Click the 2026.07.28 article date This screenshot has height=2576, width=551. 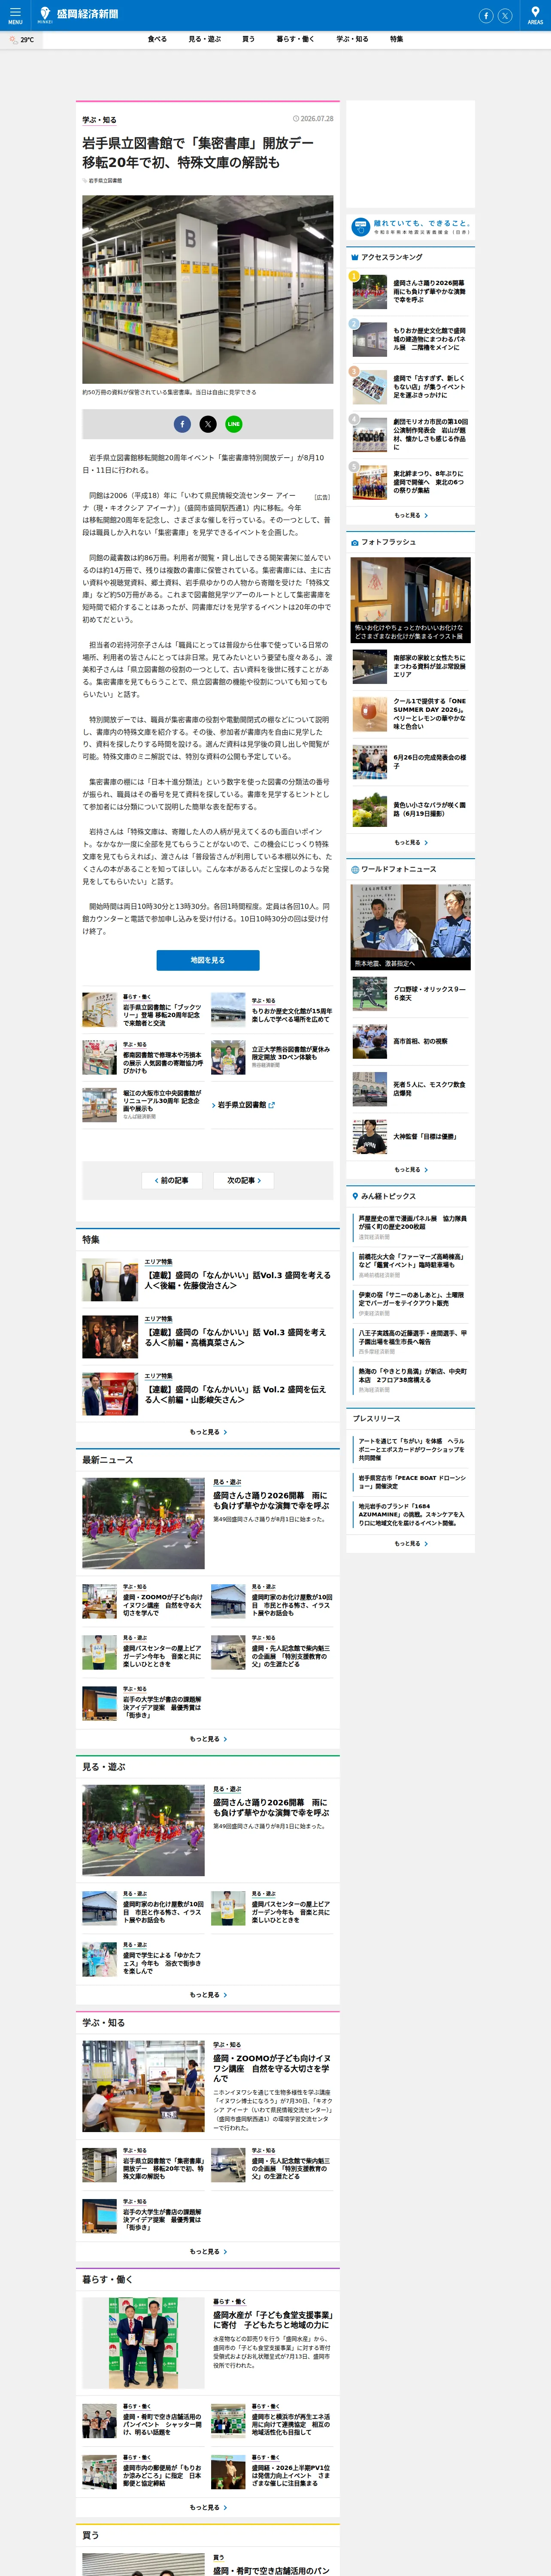314,118
